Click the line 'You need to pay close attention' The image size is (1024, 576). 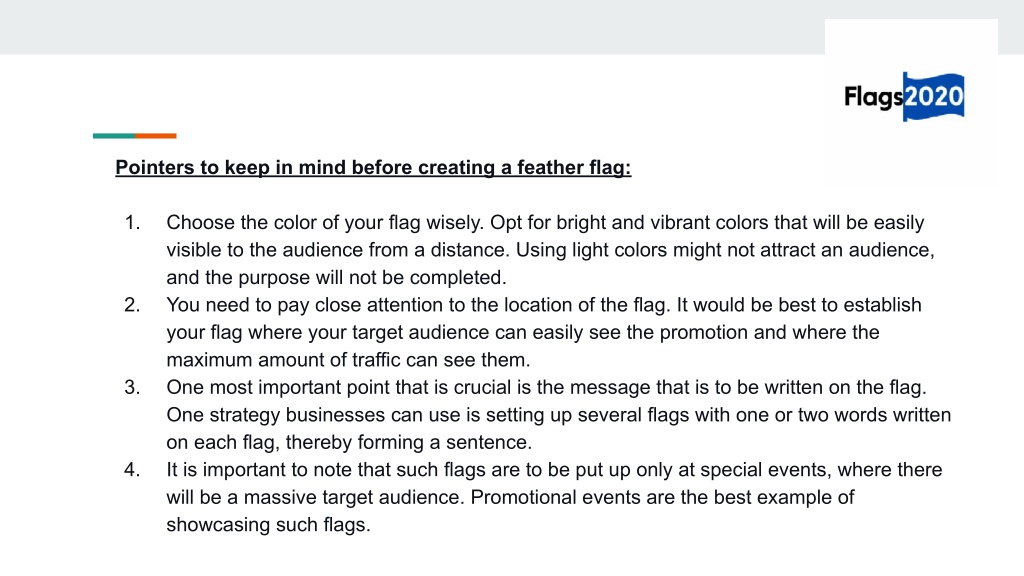coord(544,305)
